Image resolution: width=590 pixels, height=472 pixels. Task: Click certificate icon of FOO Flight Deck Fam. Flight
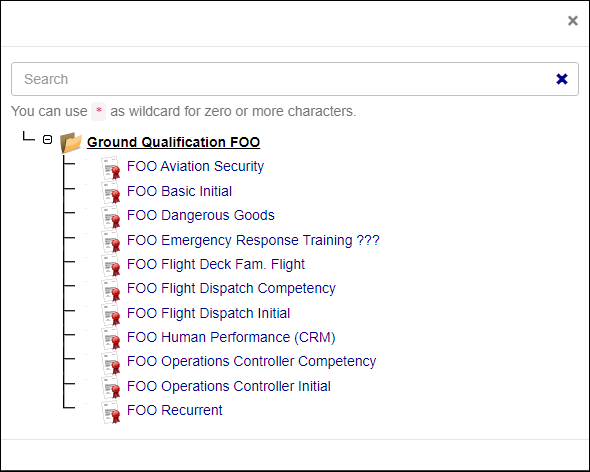(x=111, y=266)
